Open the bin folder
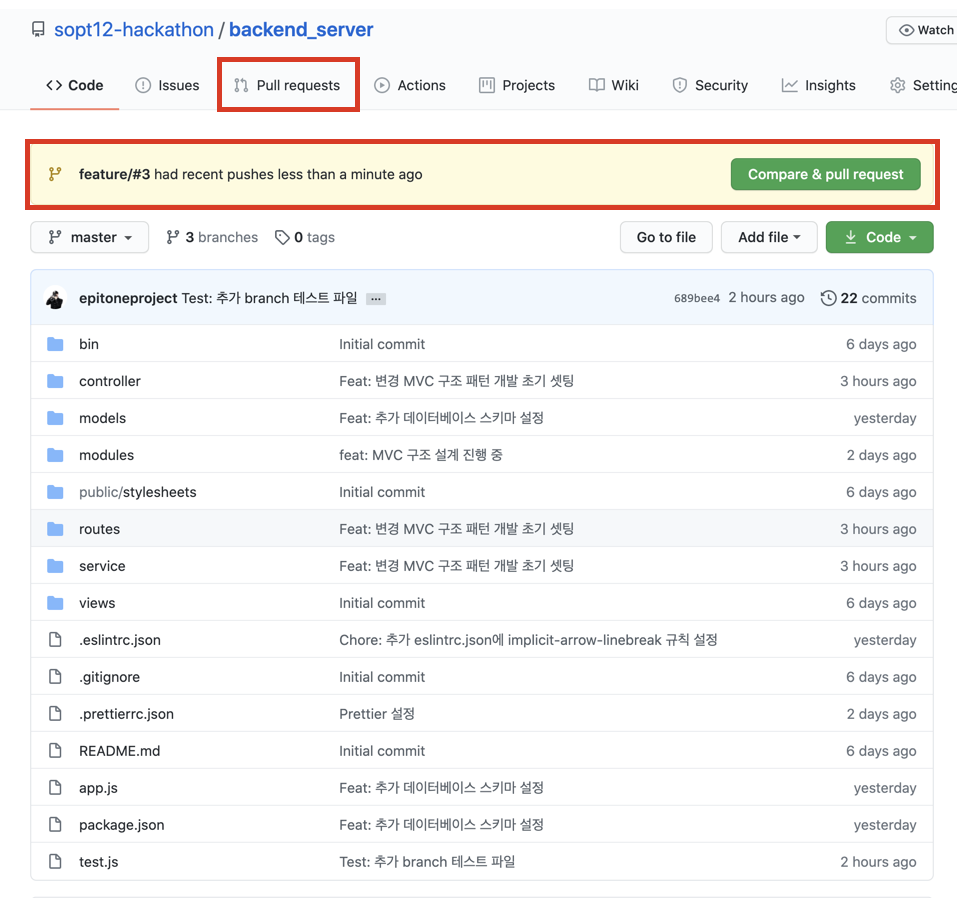This screenshot has height=898, width=970. pos(88,344)
